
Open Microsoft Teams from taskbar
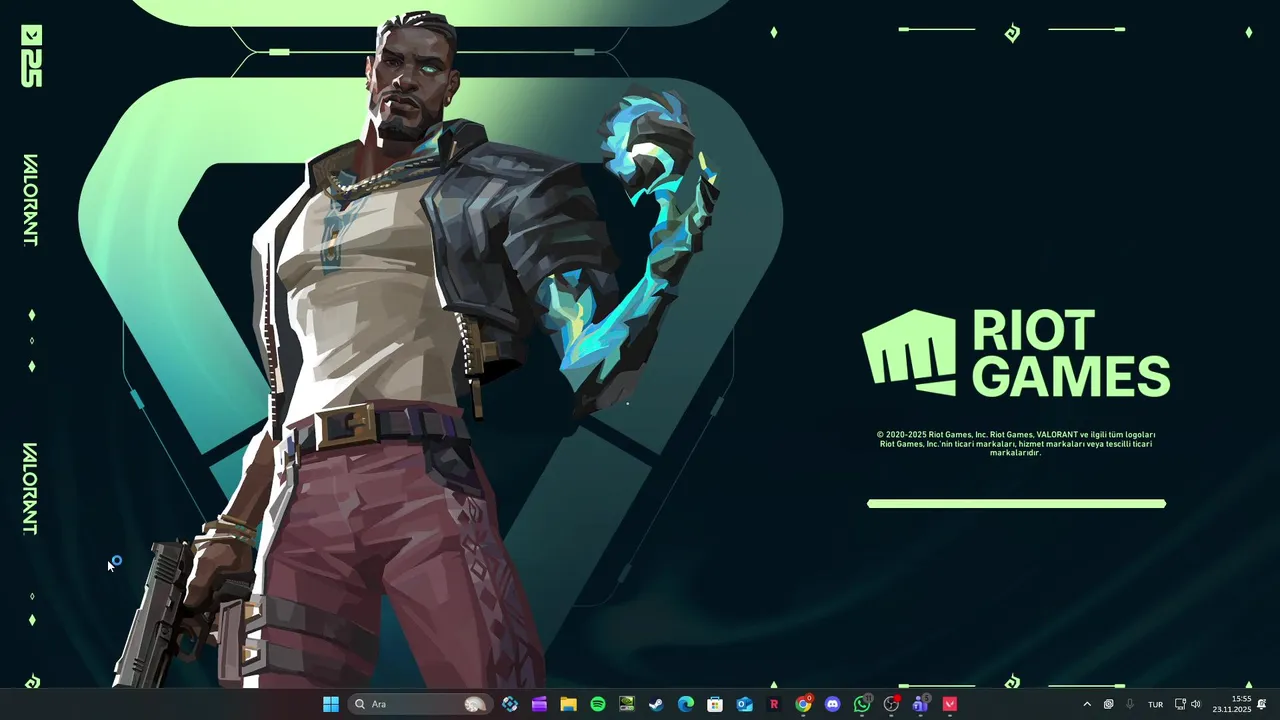click(x=920, y=704)
